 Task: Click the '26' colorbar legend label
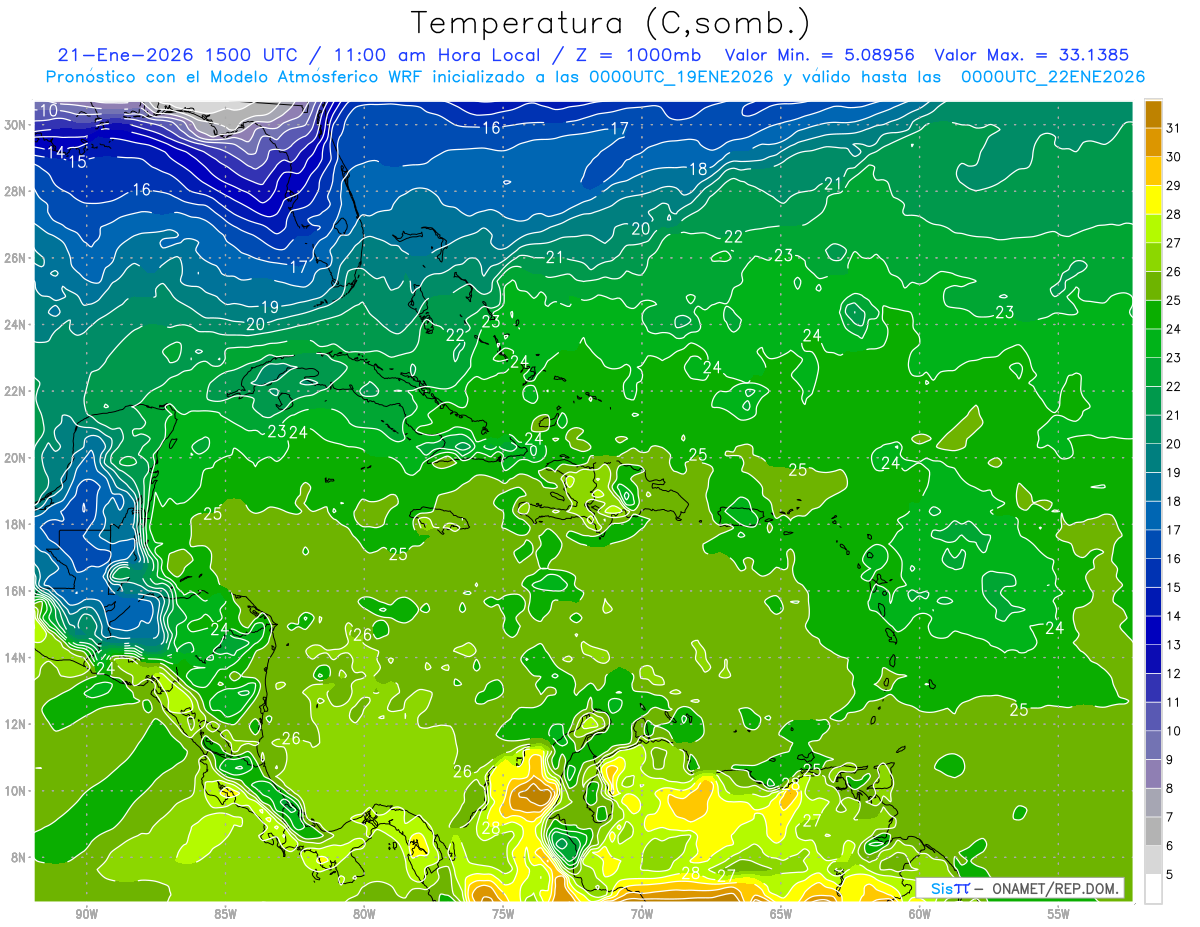coord(1174,271)
